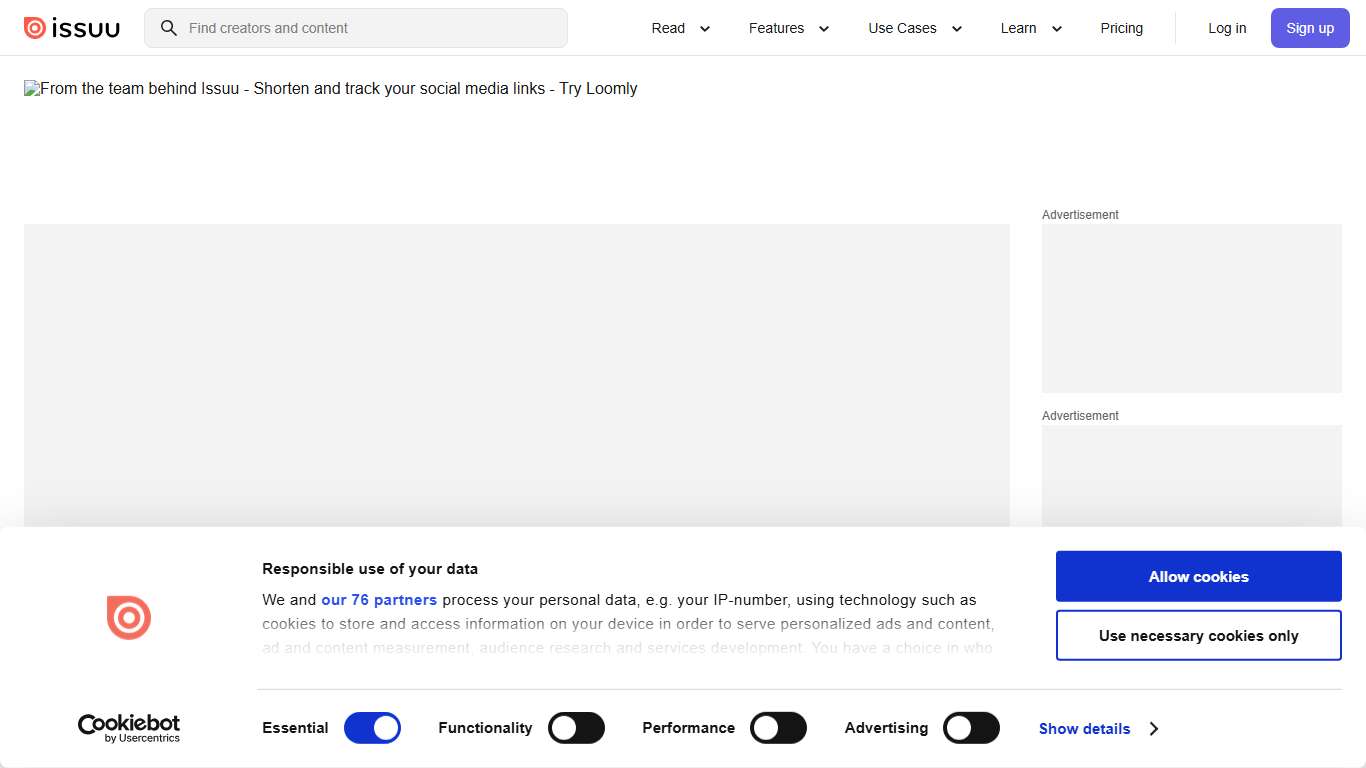Click the arrow next to Show details
The width and height of the screenshot is (1366, 768).
(1153, 729)
